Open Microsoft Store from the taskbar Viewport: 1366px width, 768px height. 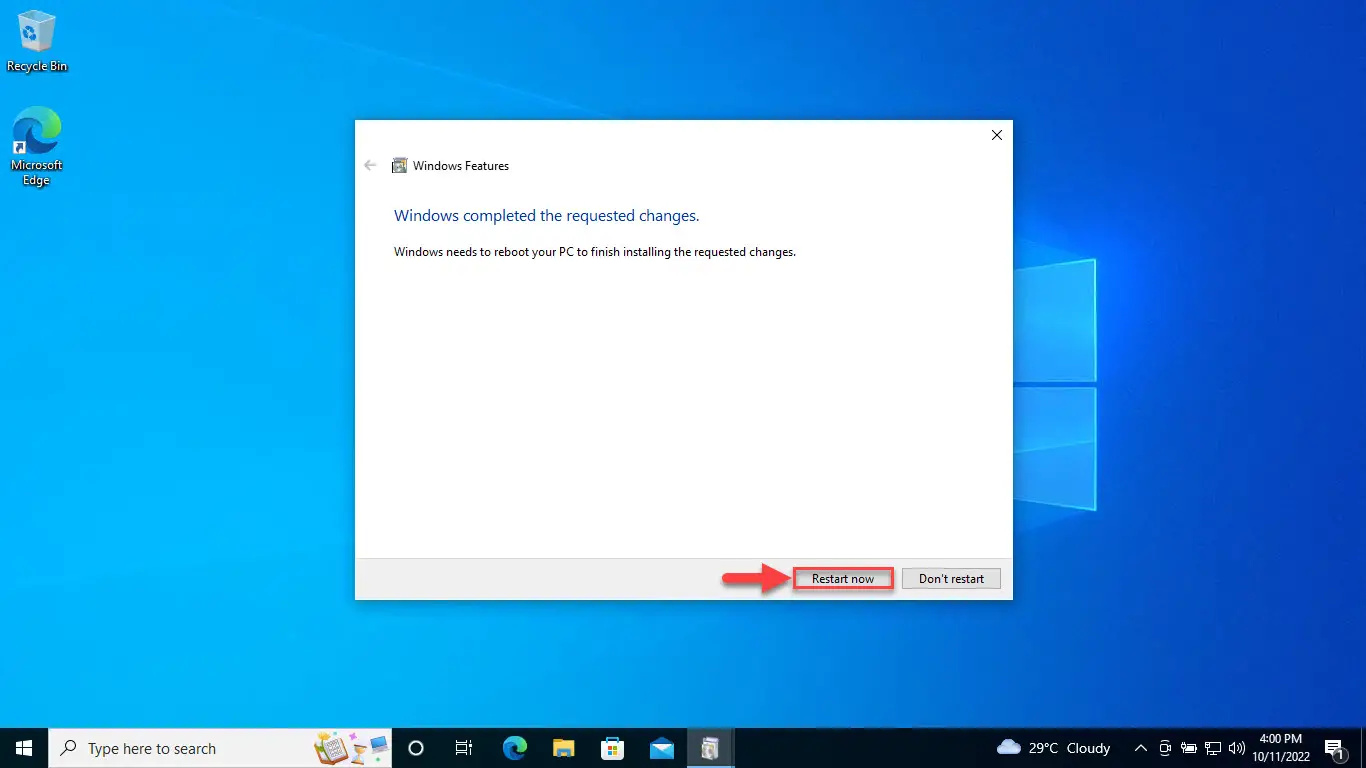[x=612, y=748]
